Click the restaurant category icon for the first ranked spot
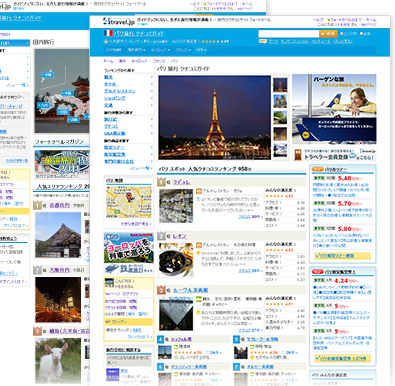The image size is (395, 386). click(x=198, y=191)
